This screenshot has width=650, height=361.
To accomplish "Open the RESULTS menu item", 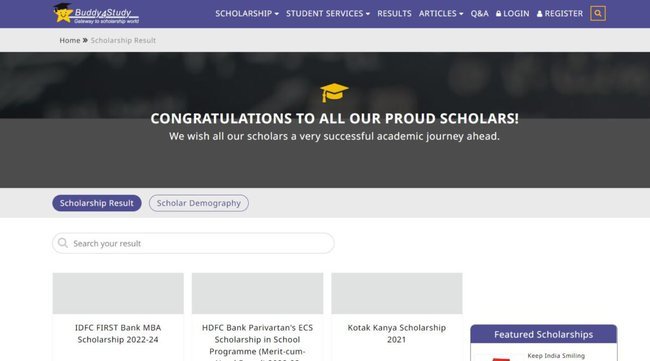I will [394, 13].
